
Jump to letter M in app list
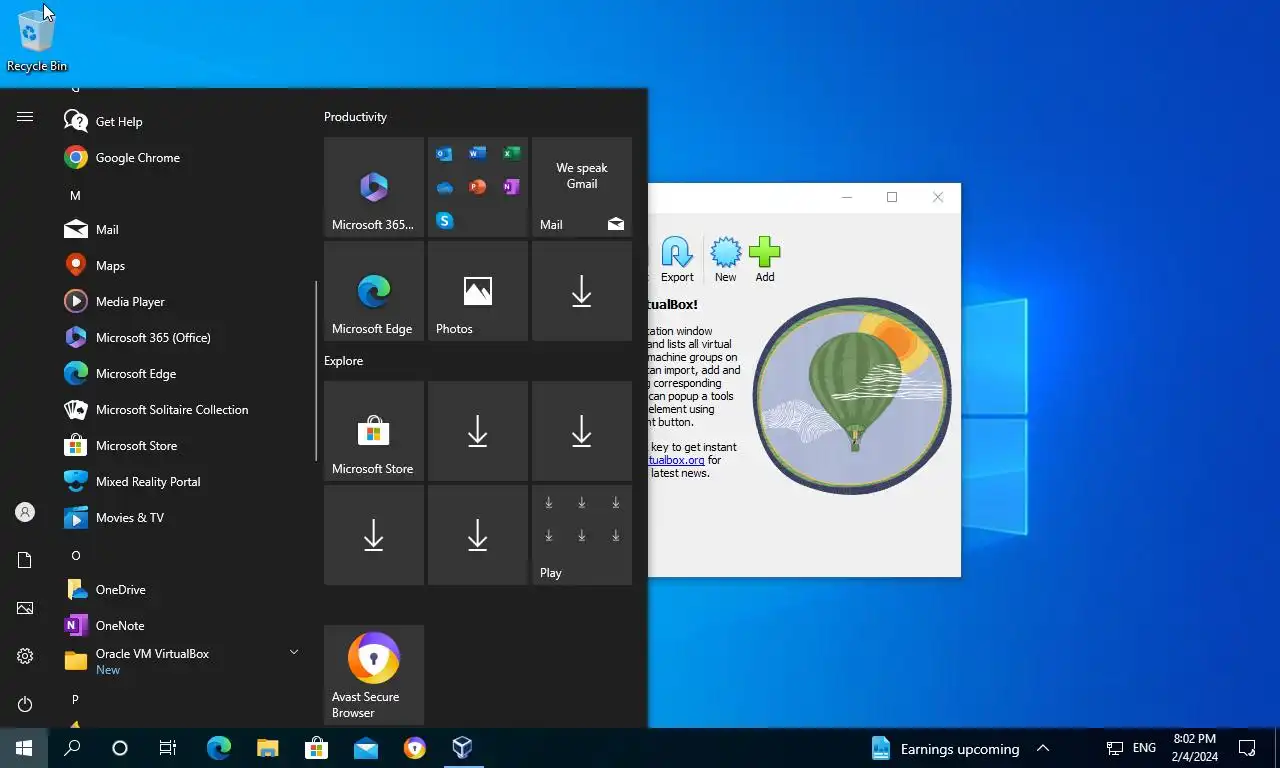pyautogui.click(x=75, y=196)
